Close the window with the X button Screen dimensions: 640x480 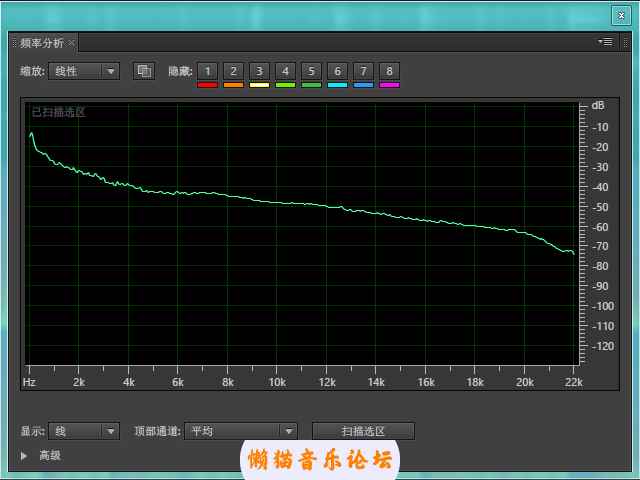[621, 16]
